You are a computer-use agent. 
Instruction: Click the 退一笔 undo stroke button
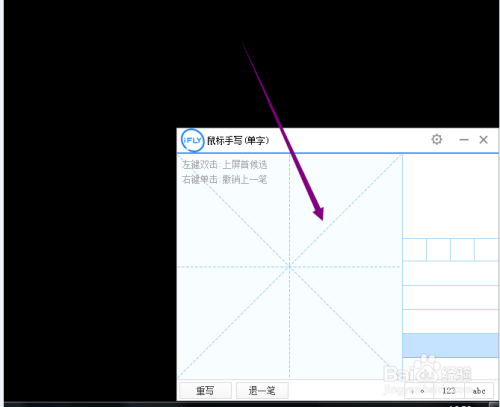click(262, 390)
